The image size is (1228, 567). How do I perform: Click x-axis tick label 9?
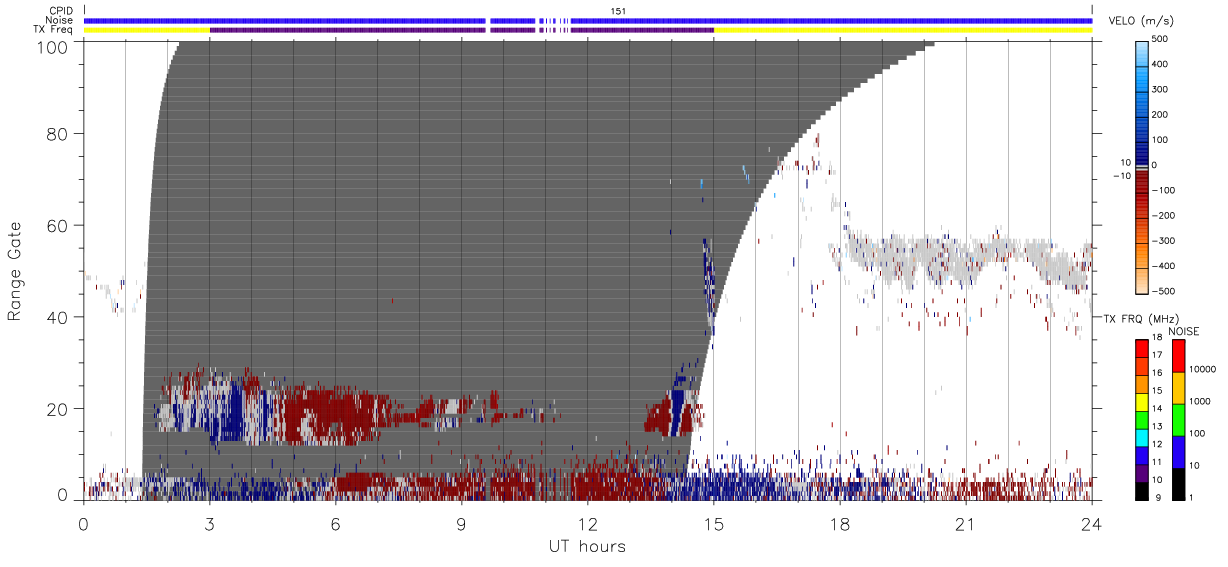(461, 525)
